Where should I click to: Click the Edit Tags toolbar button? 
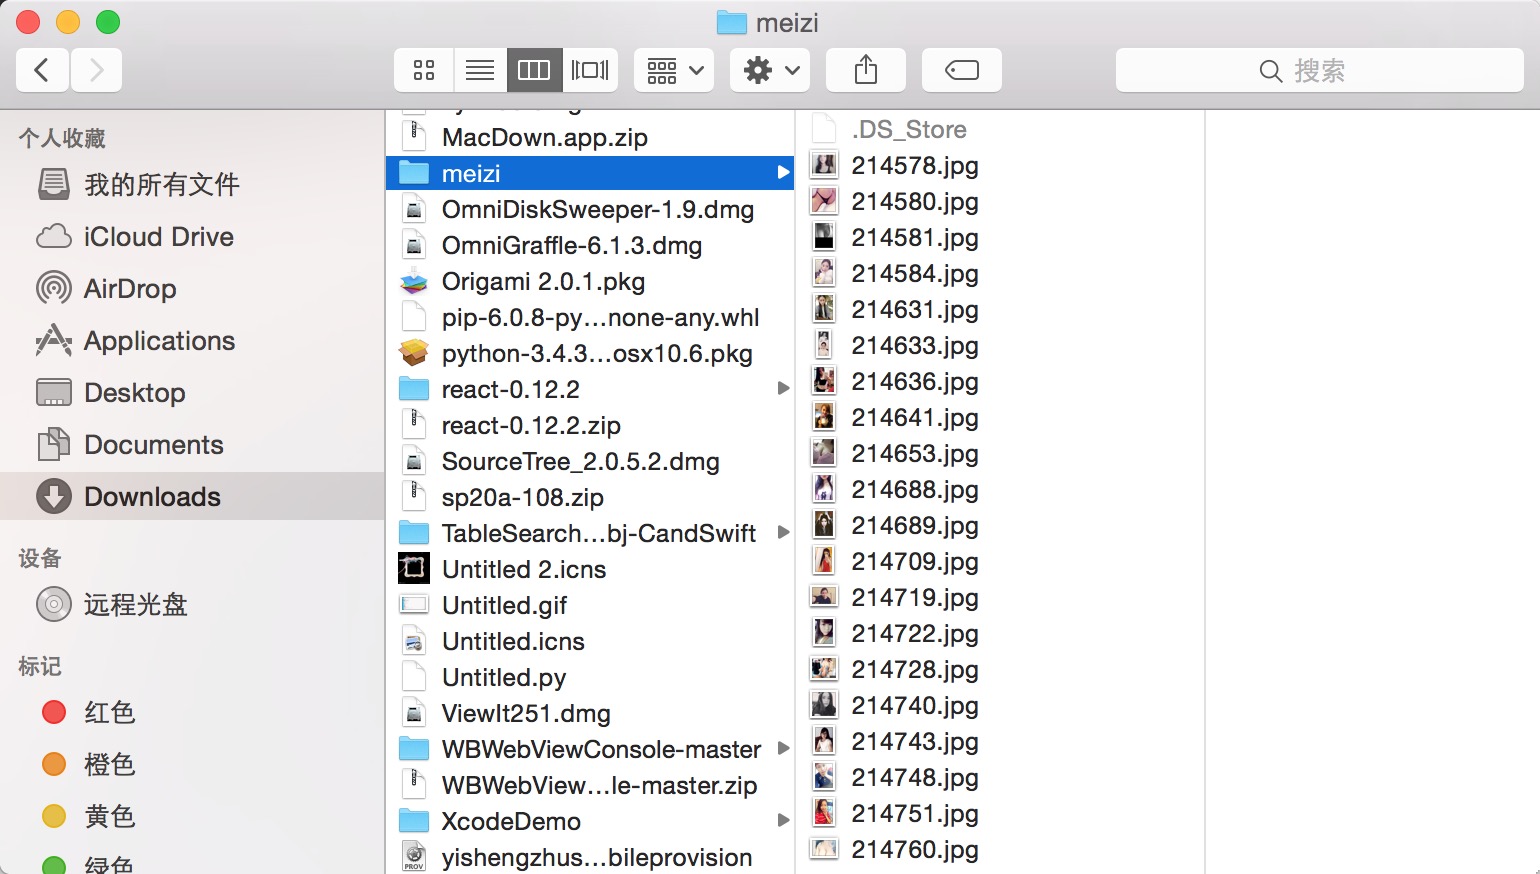[x=962, y=70]
